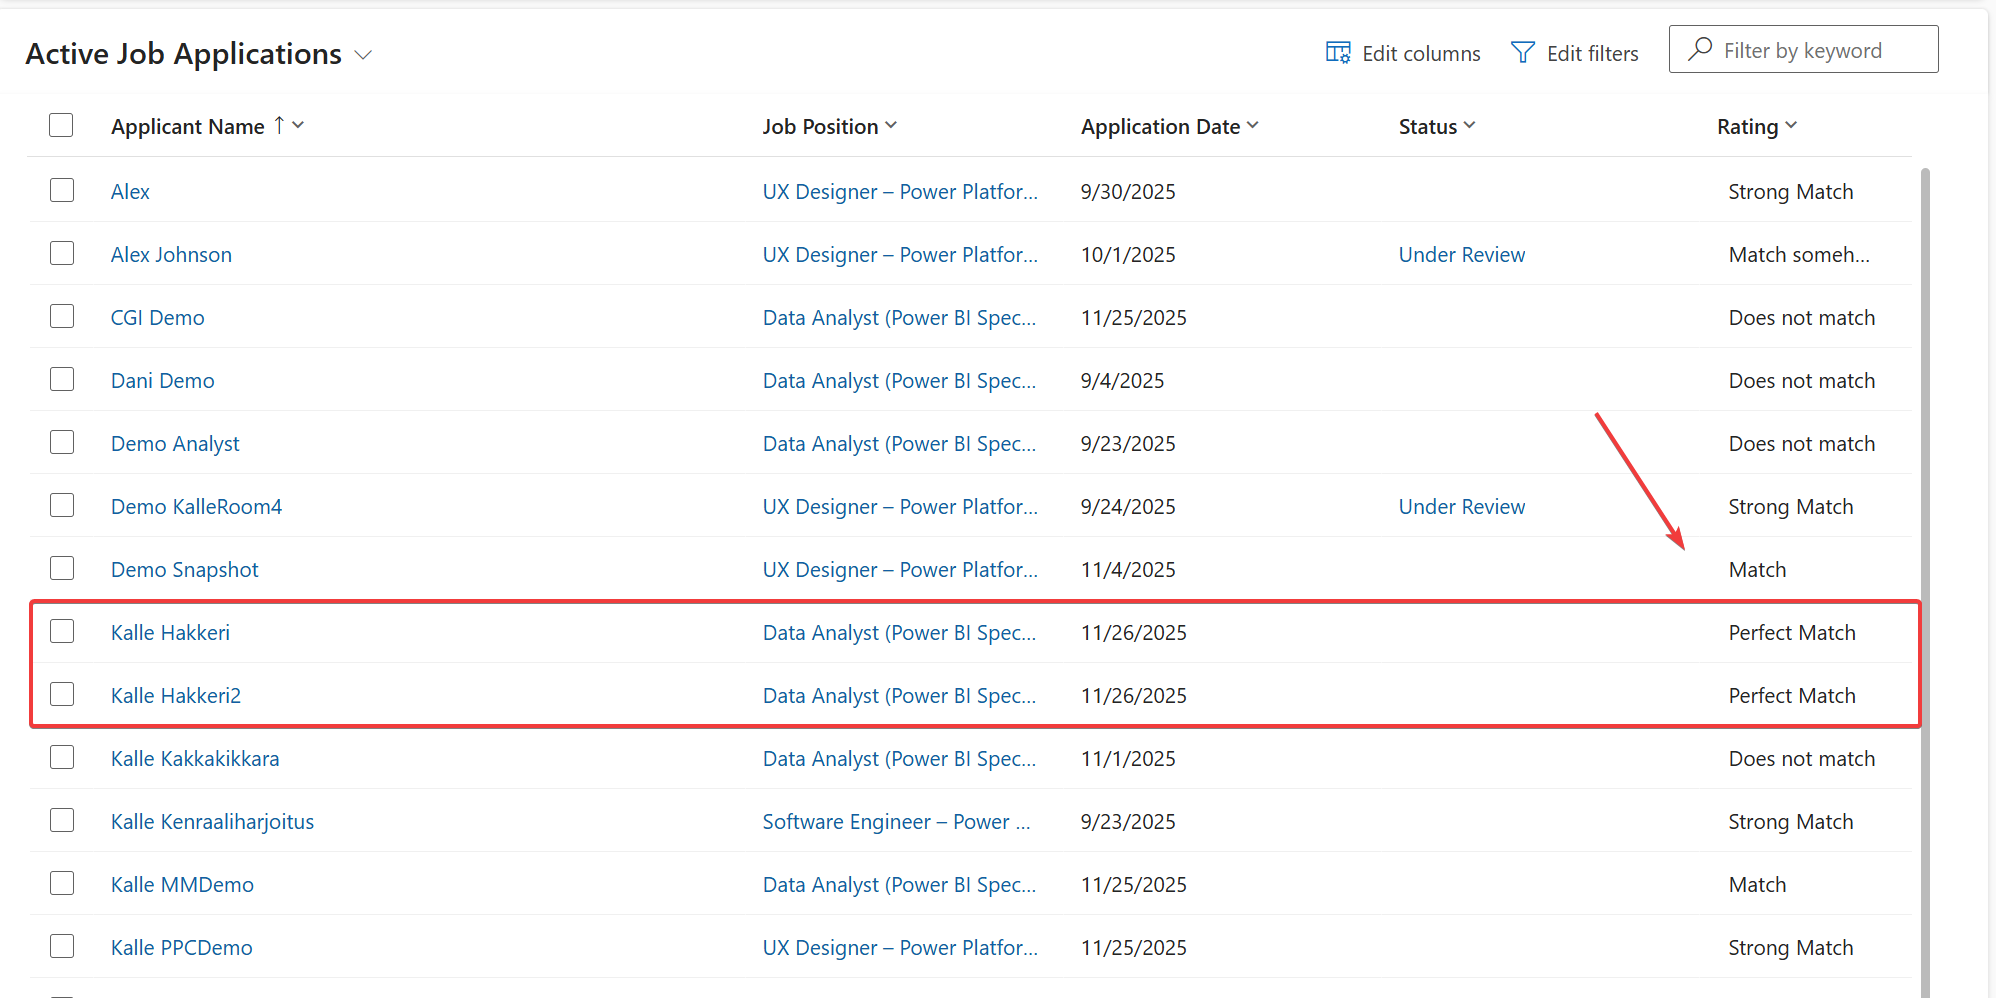1996x998 pixels.
Task: Click the Edit filters funnel icon
Action: 1522,53
